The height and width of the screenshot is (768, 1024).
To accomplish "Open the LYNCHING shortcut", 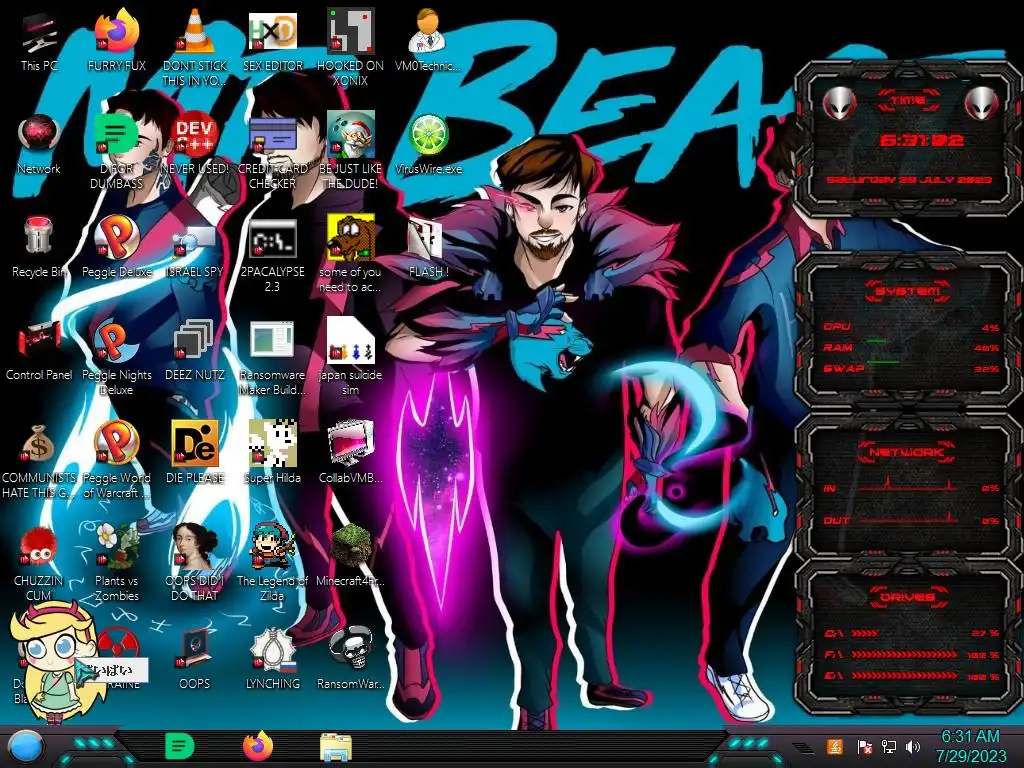I will point(272,650).
